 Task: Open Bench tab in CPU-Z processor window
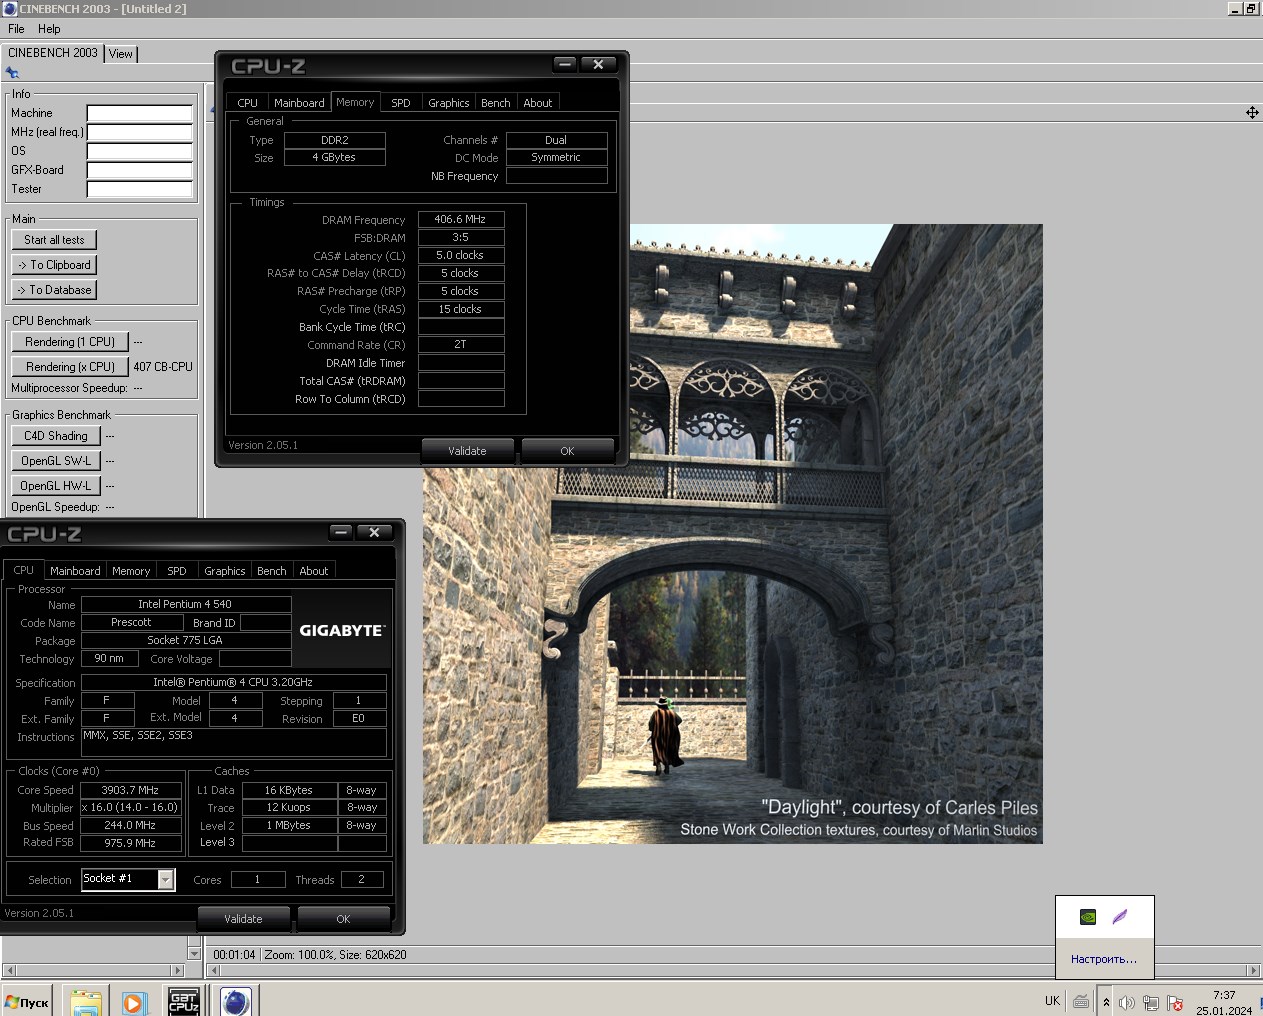pos(272,571)
